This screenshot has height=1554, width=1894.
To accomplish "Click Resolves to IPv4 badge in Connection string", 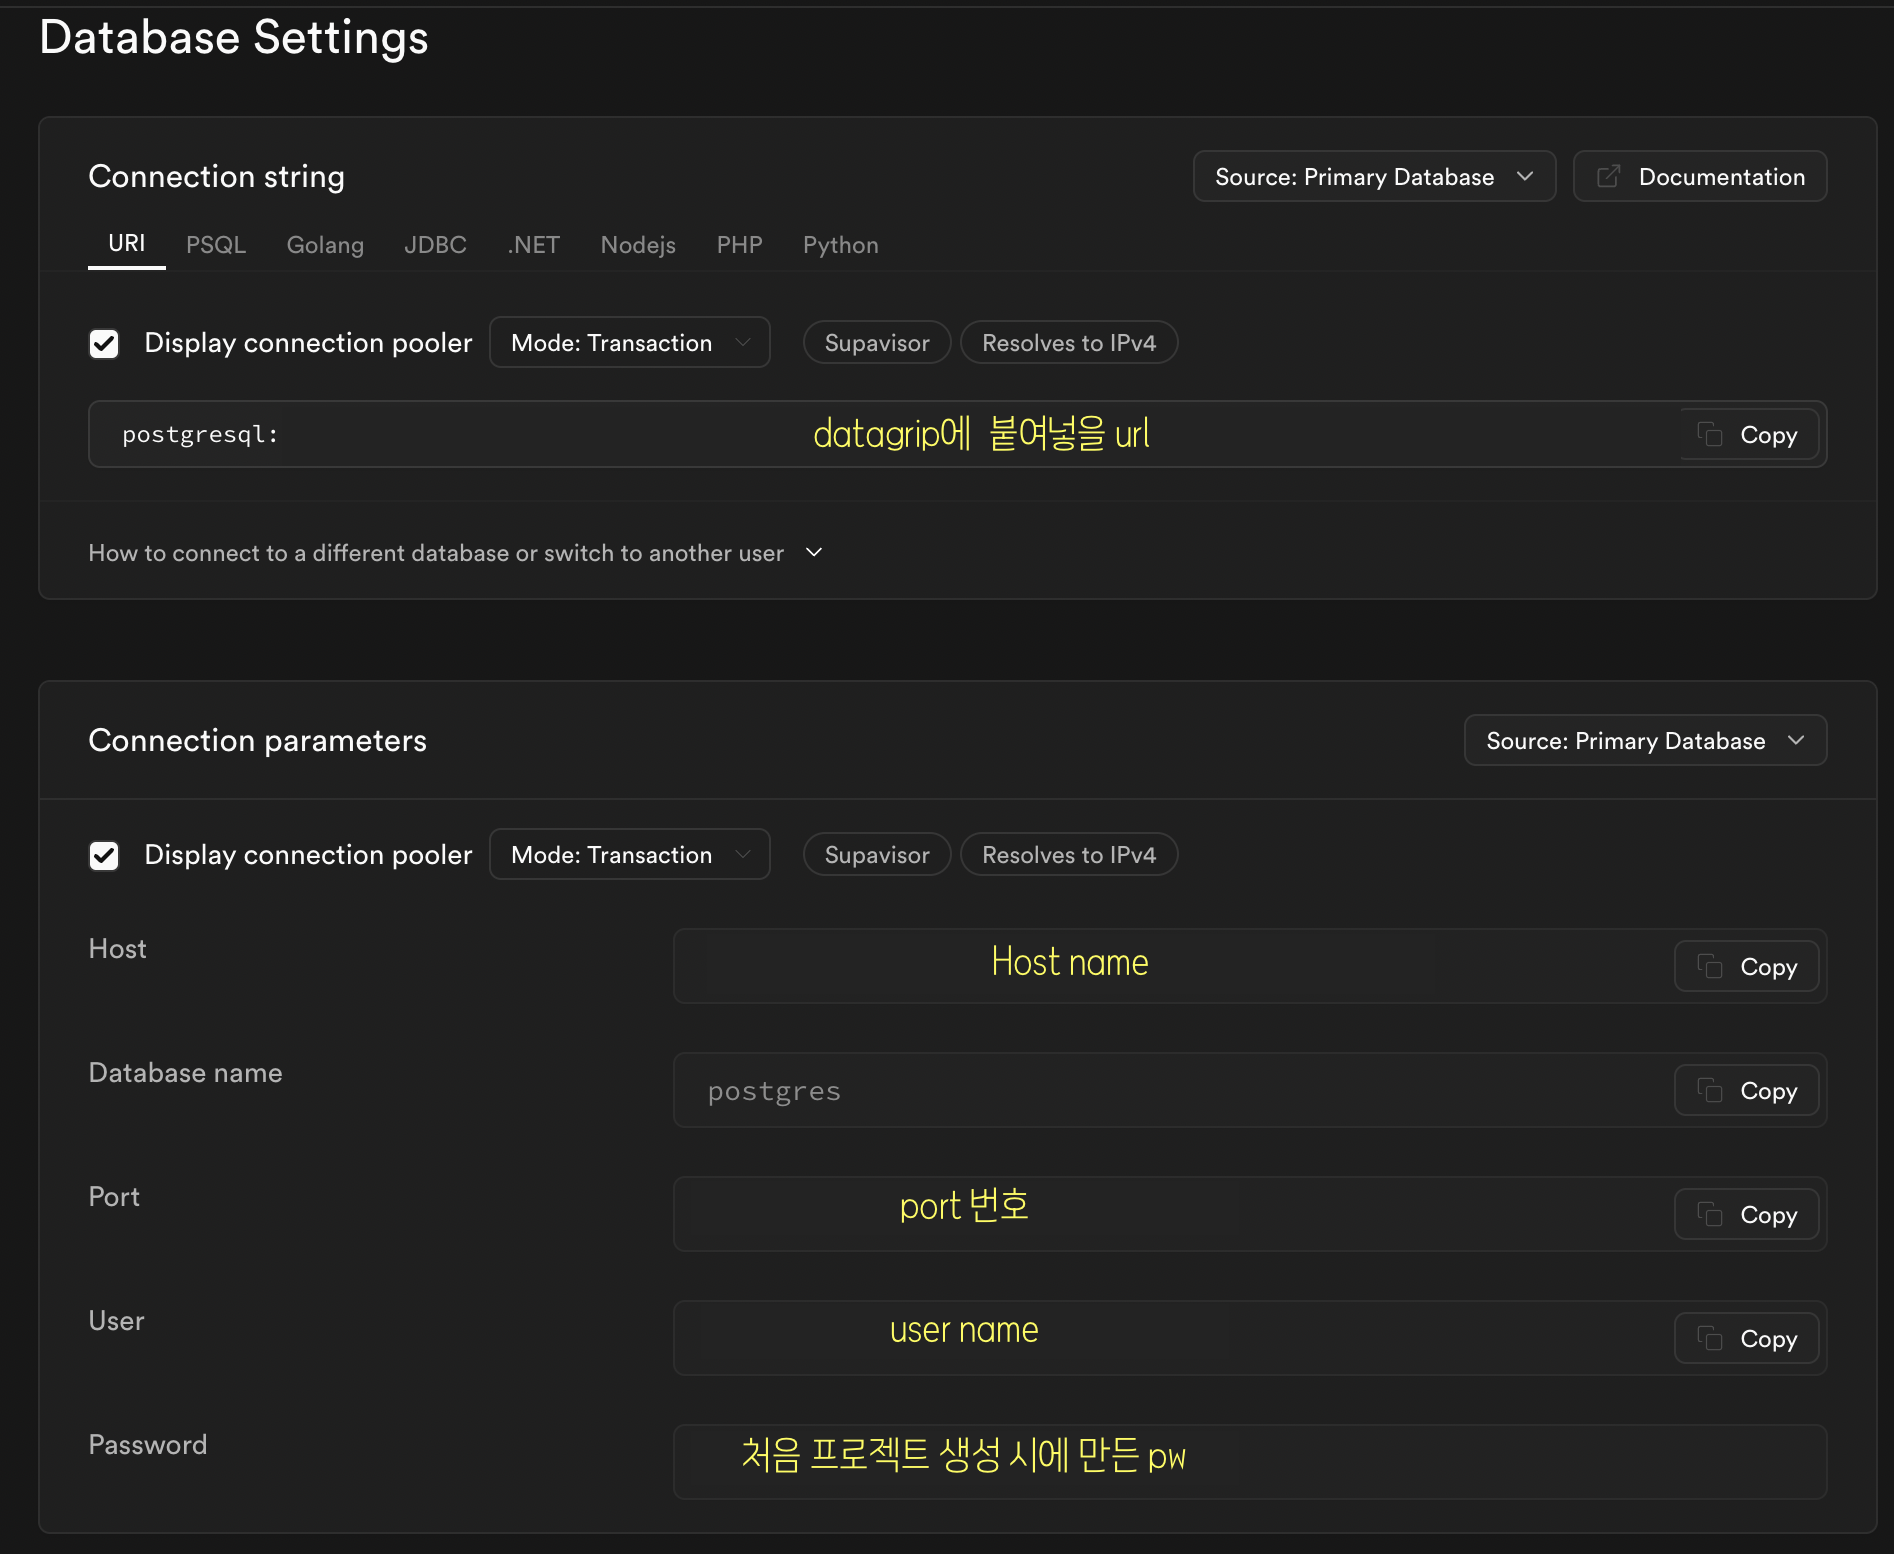I will [1069, 343].
